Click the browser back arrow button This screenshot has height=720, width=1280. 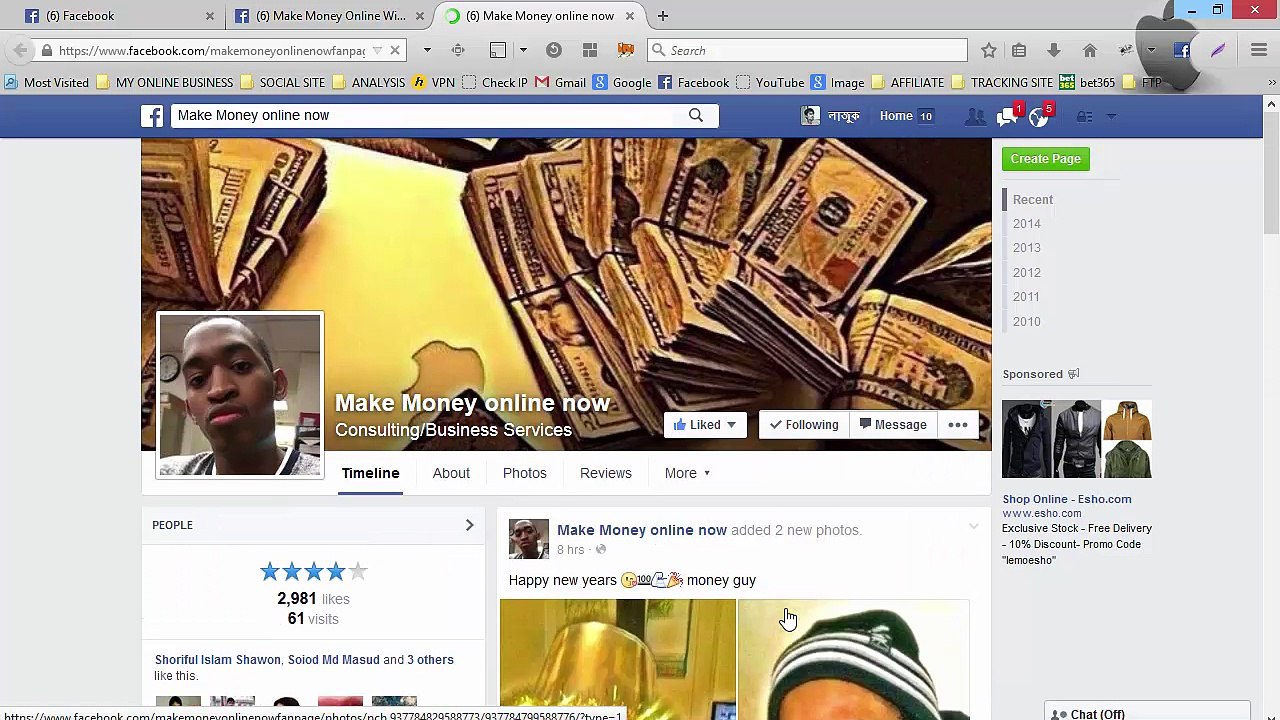(x=21, y=50)
